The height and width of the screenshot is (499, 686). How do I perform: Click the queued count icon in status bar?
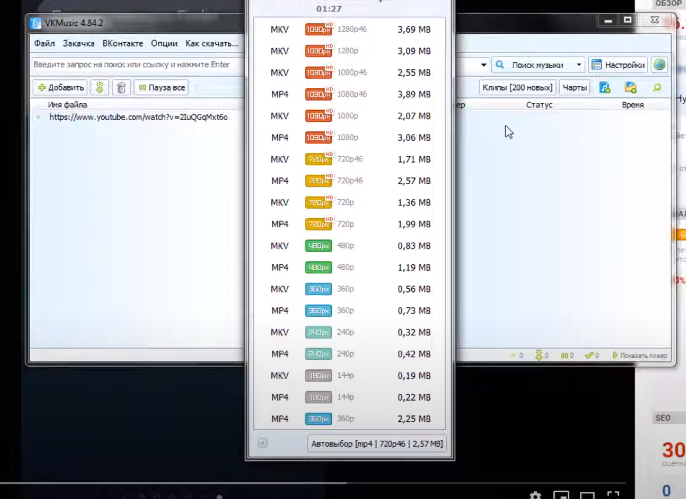(514, 356)
